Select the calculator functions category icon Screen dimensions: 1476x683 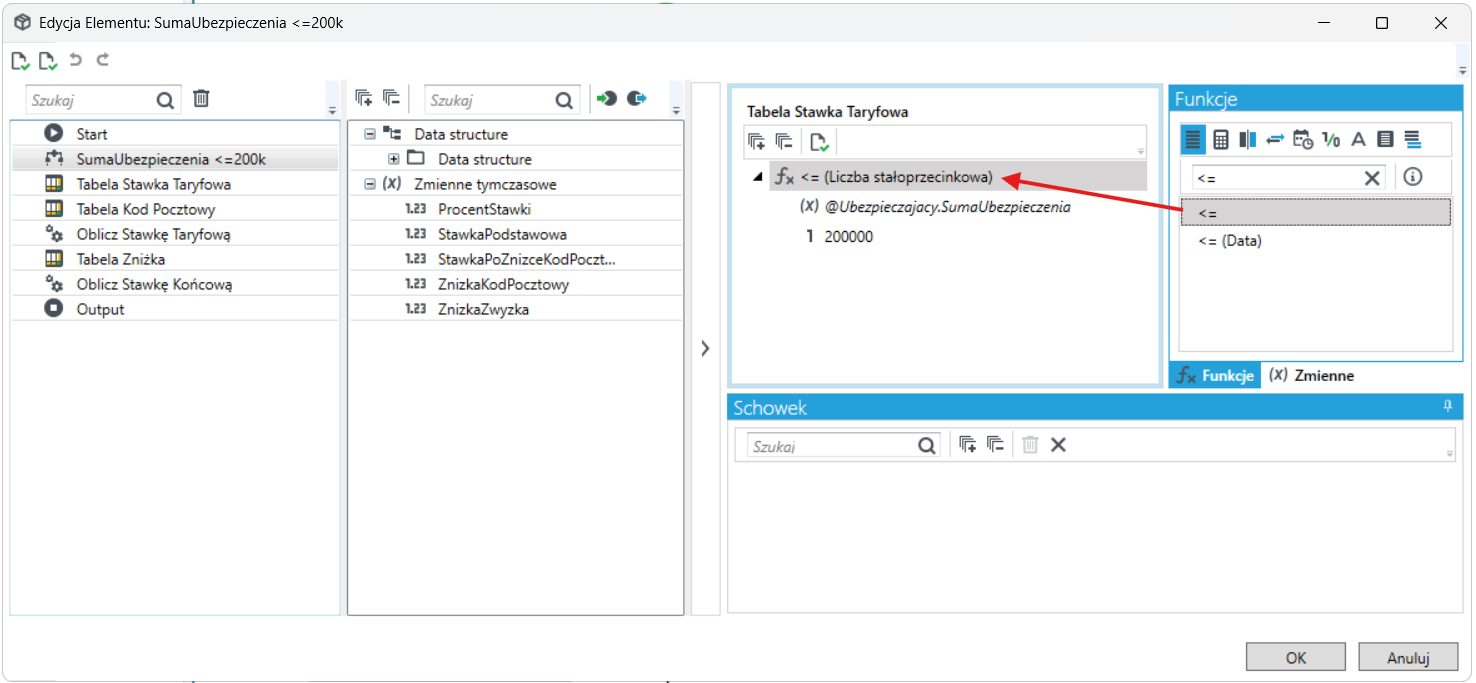1220,140
